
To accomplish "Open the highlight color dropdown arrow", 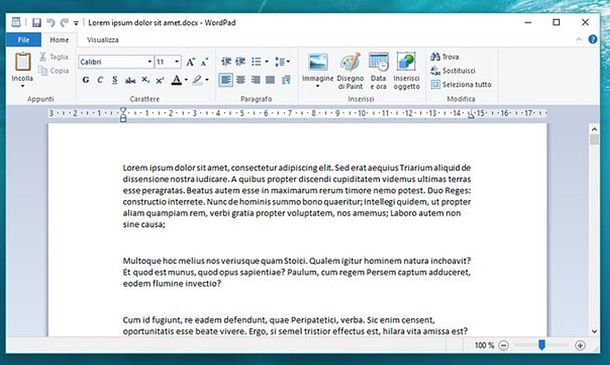I will 207,80.
